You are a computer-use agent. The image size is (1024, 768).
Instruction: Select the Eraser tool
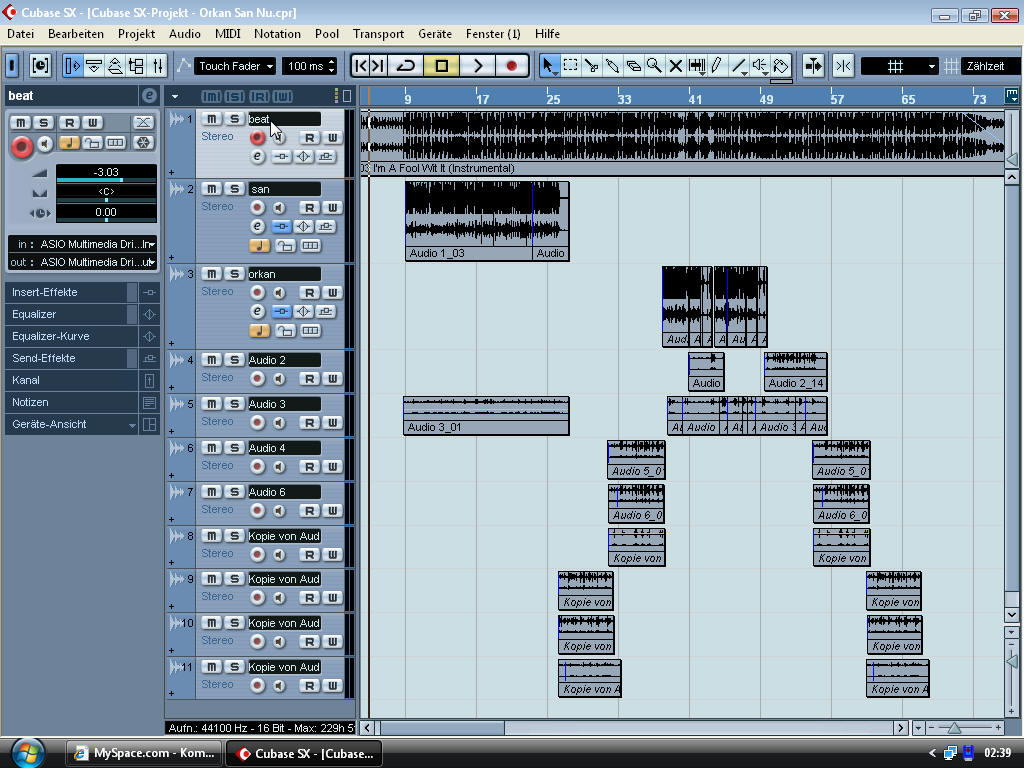[x=633, y=65]
